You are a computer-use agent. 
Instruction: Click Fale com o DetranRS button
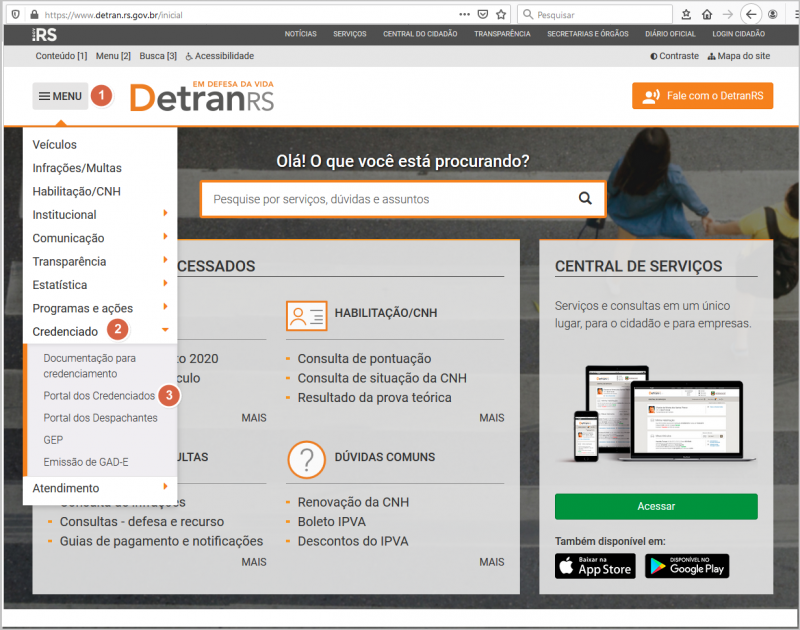click(703, 96)
